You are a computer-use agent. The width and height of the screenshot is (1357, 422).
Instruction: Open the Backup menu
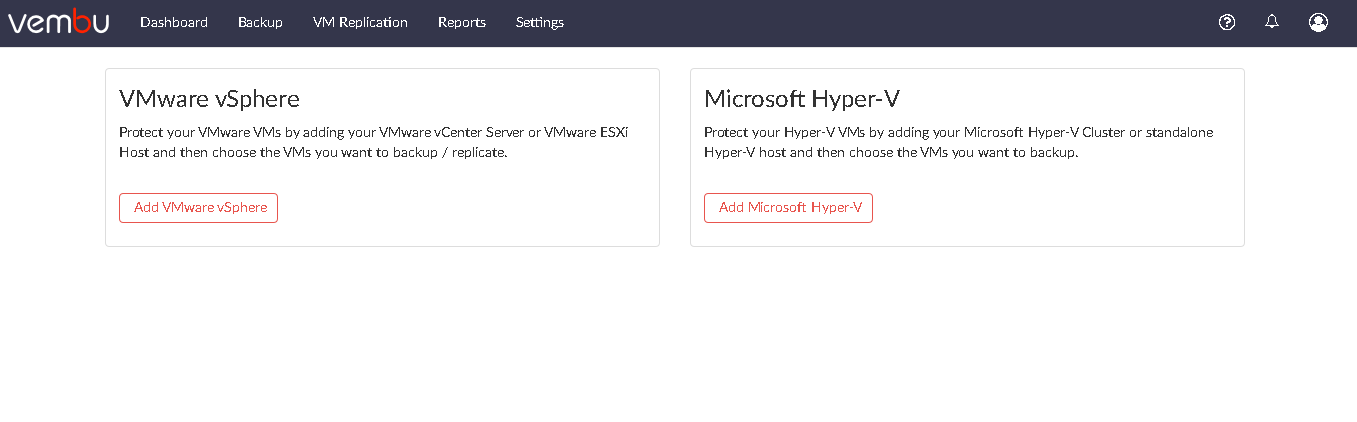[260, 22]
